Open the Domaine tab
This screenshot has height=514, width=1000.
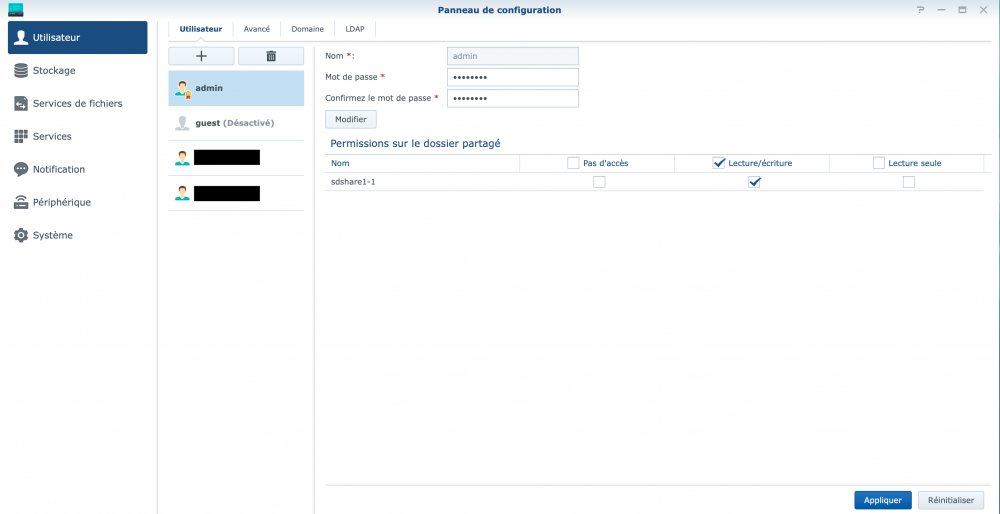(x=307, y=29)
